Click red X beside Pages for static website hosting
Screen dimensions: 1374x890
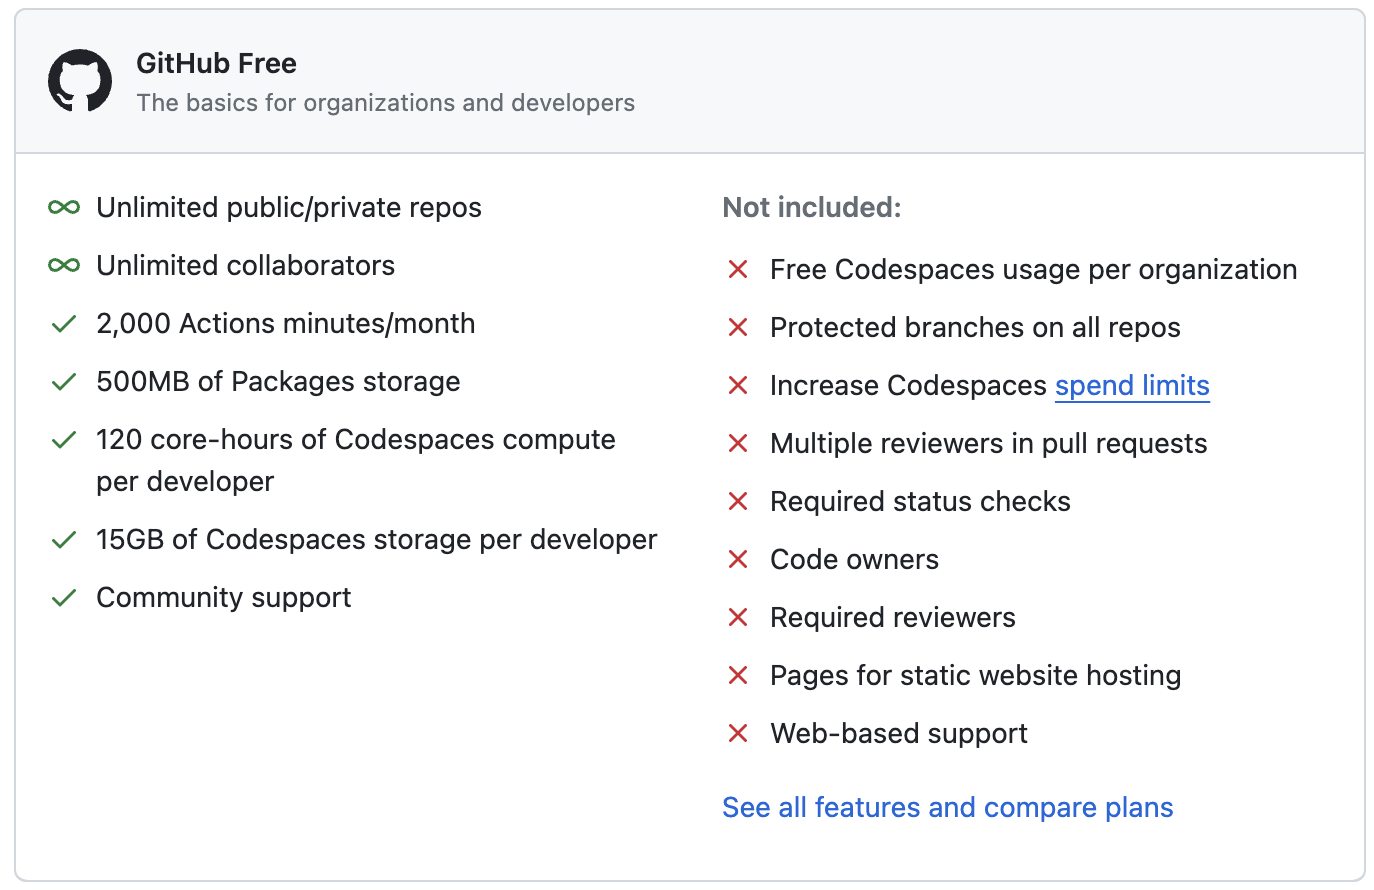(x=738, y=675)
